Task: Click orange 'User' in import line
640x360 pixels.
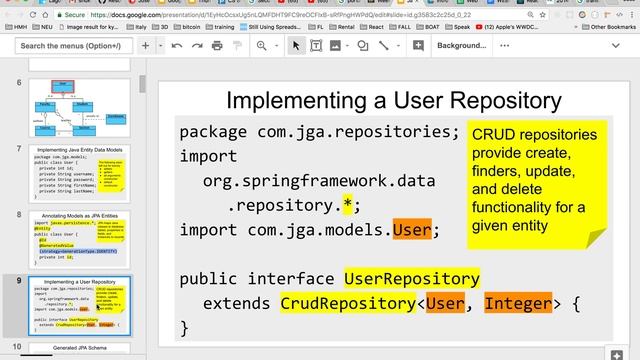Action: (412, 230)
